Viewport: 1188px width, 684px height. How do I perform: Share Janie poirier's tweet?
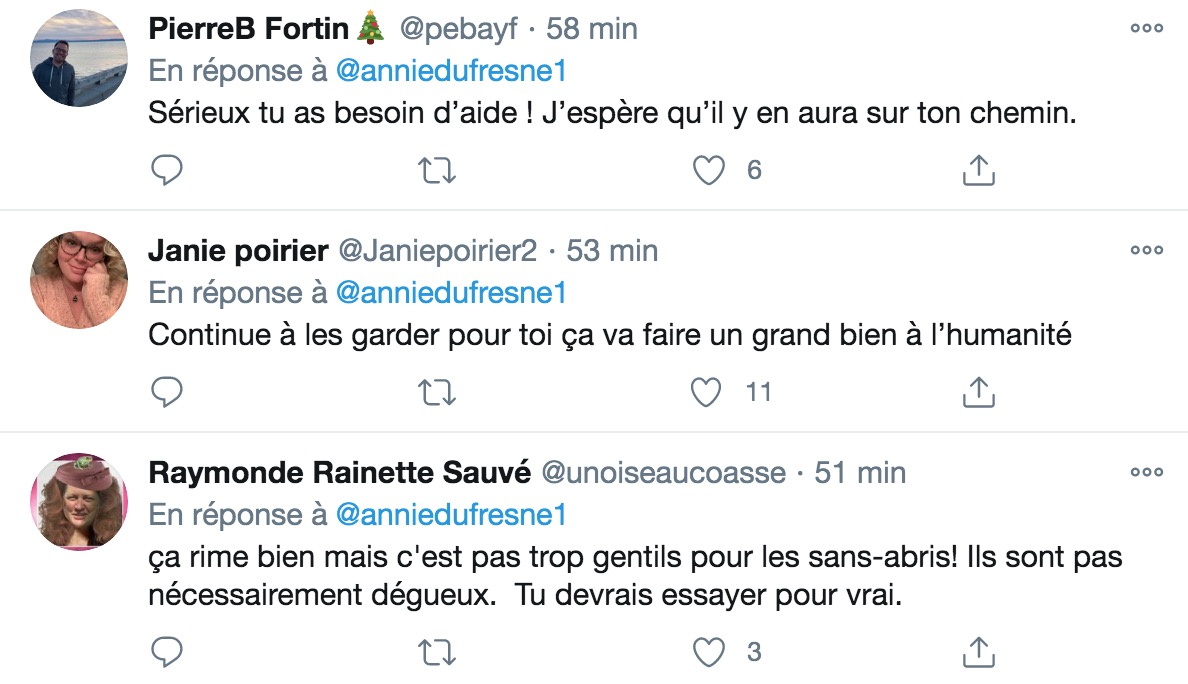978,392
